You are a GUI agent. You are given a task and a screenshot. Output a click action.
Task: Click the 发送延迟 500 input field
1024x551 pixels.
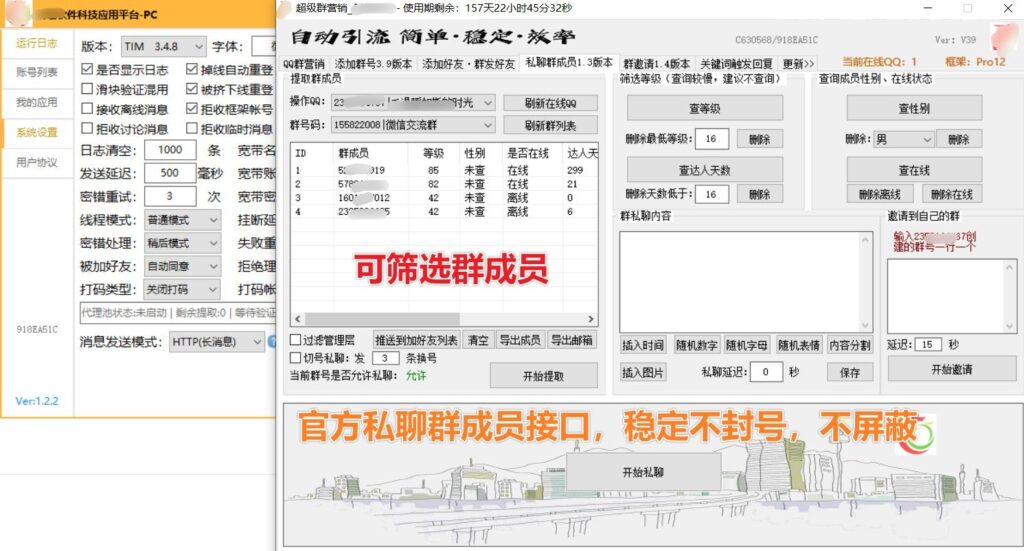pos(170,173)
